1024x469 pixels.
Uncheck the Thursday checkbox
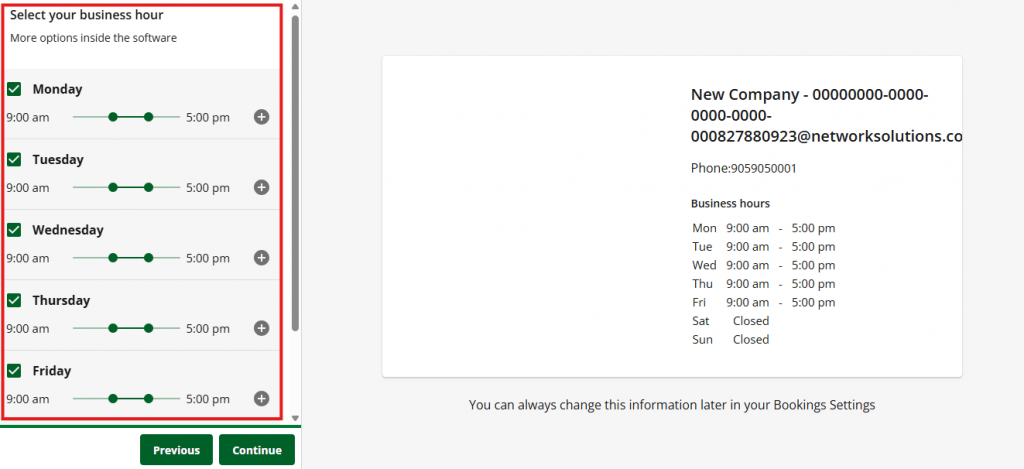pos(15,300)
